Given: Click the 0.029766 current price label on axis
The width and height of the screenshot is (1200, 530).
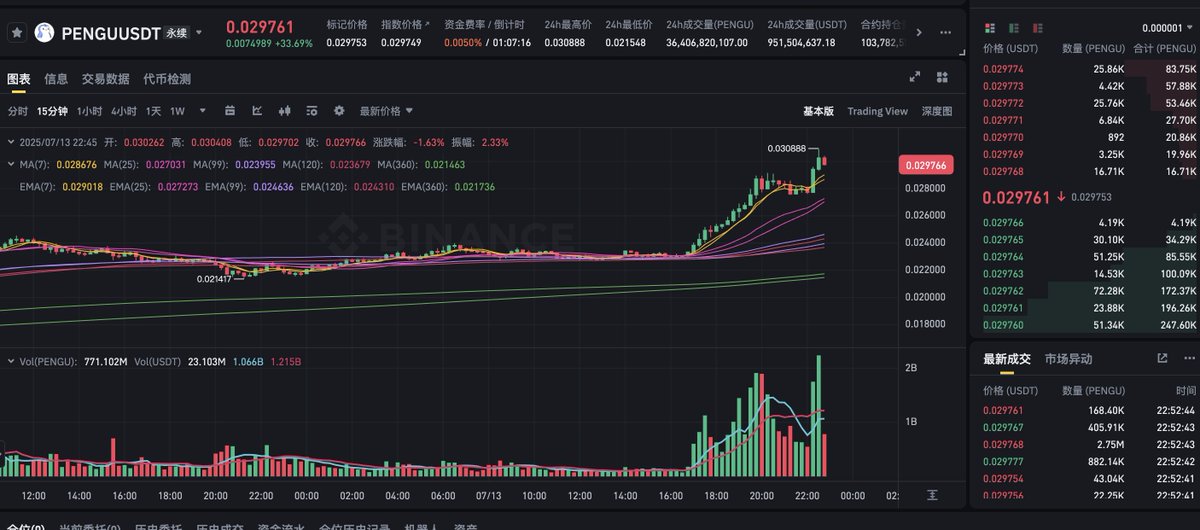Looking at the screenshot, I should coord(926,165).
